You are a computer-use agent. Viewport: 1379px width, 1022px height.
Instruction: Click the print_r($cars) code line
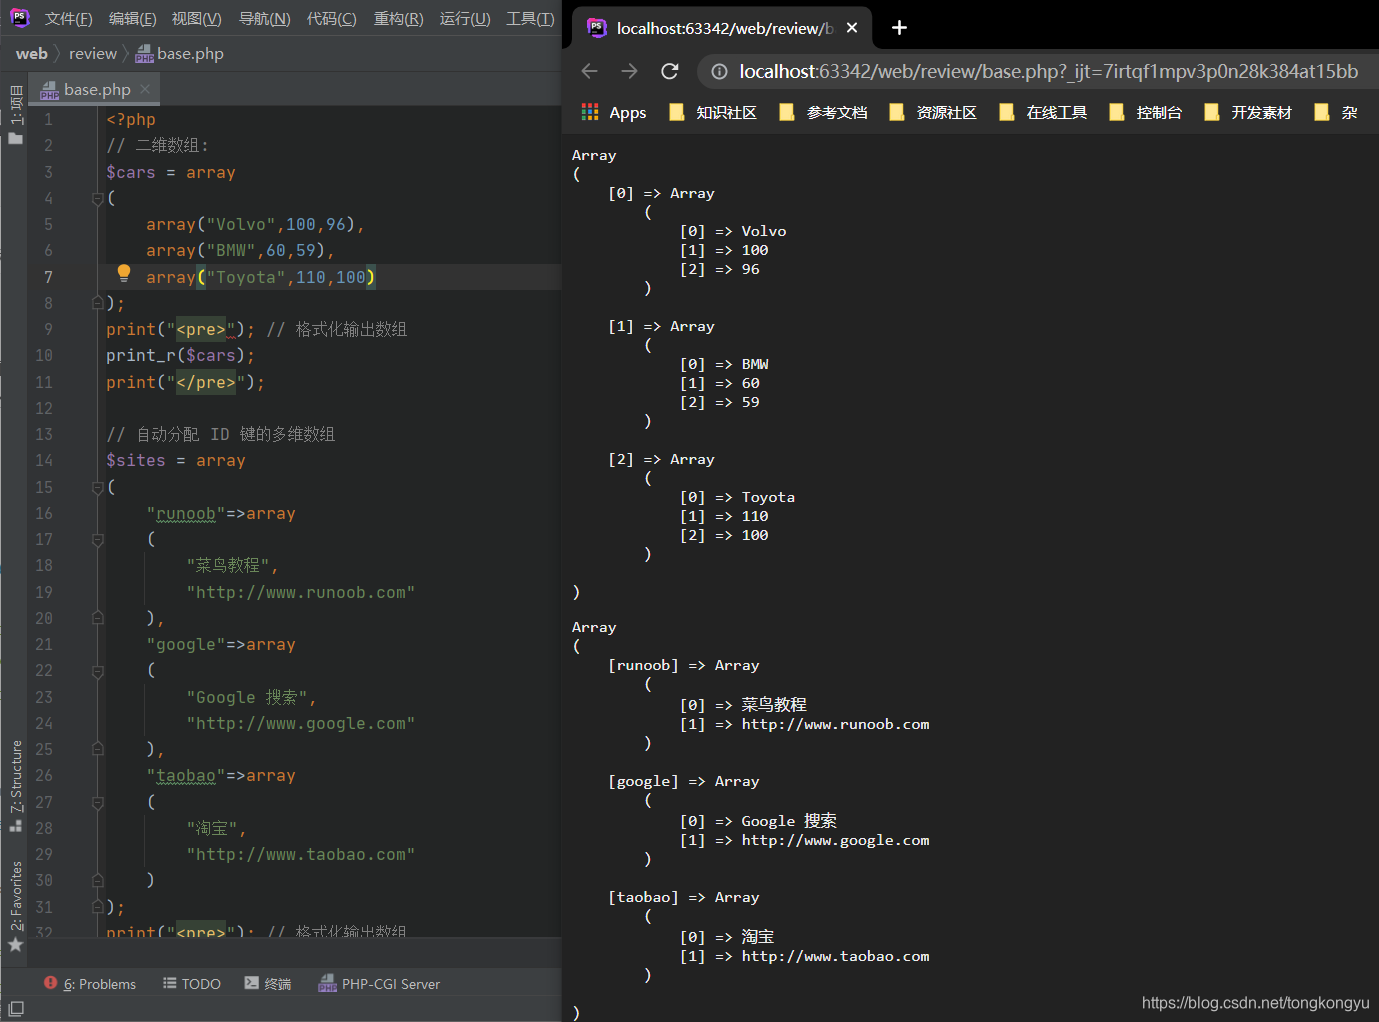click(x=180, y=356)
